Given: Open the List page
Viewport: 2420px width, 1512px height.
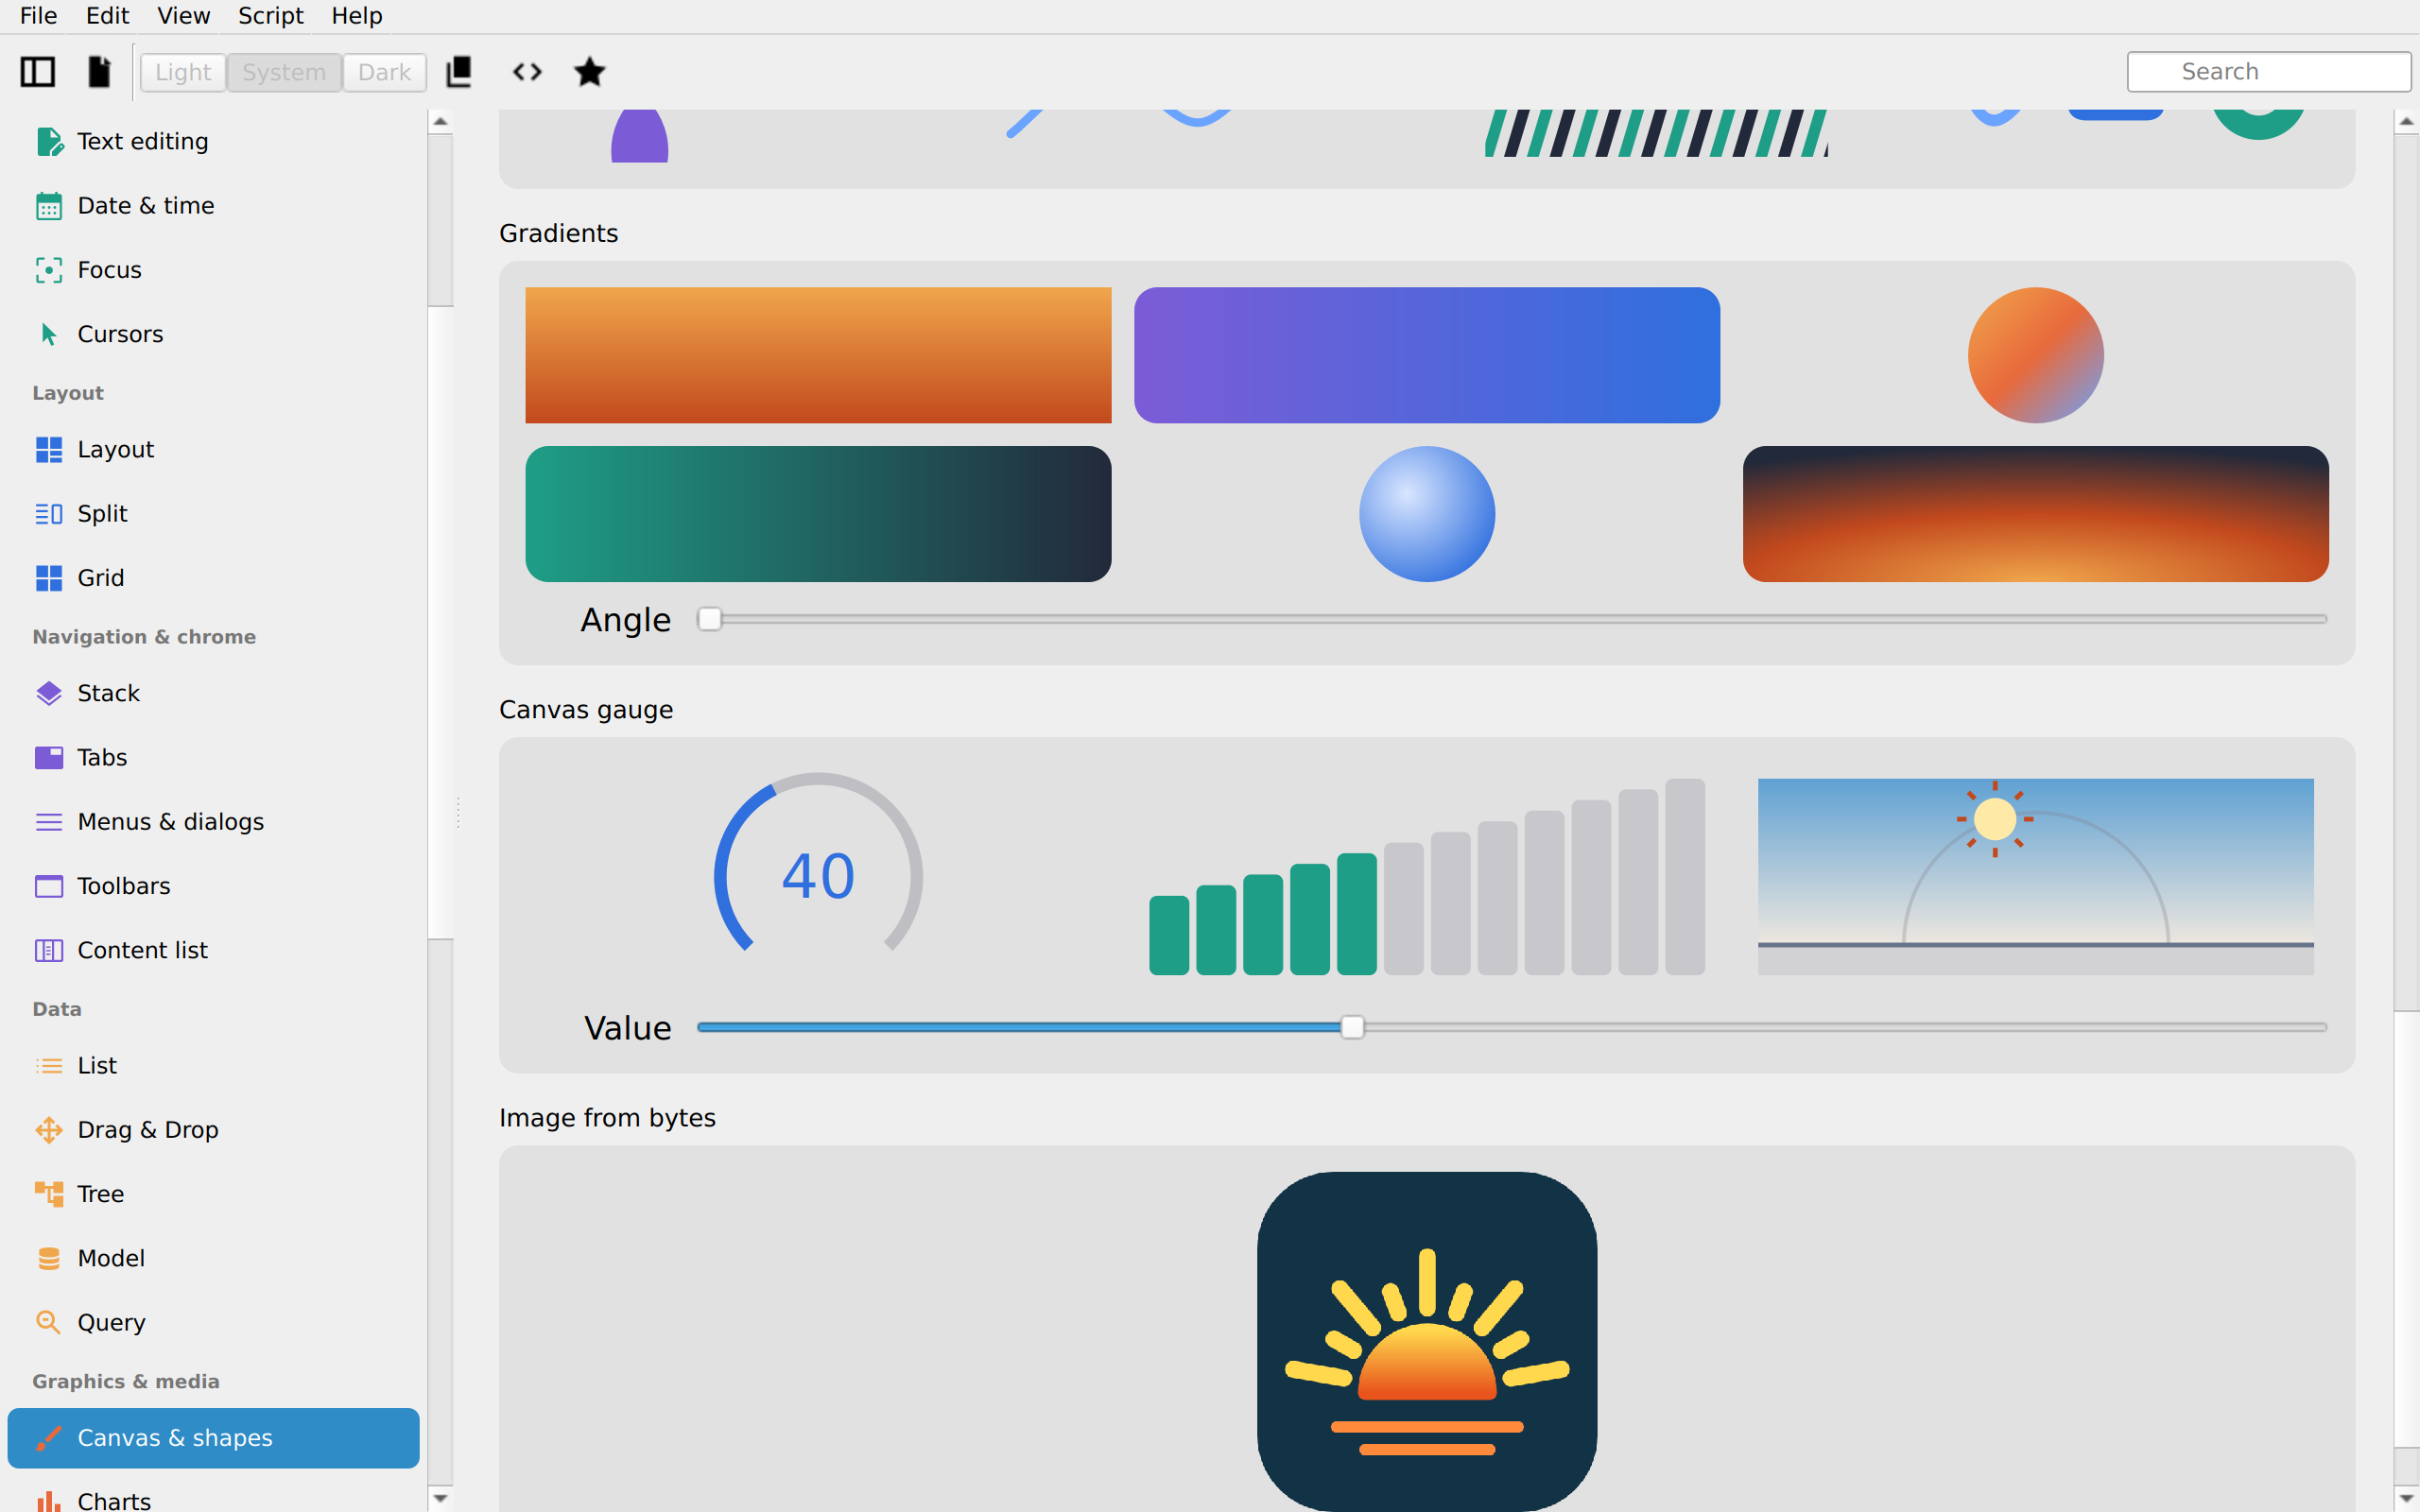Looking at the screenshot, I should [213, 1065].
